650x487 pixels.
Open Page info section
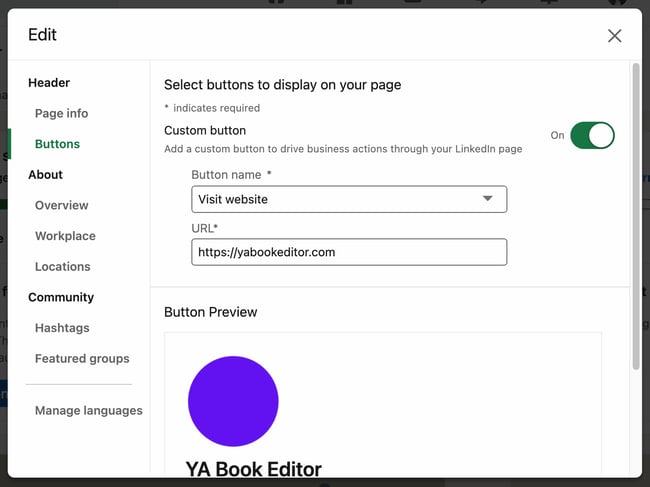[61, 113]
